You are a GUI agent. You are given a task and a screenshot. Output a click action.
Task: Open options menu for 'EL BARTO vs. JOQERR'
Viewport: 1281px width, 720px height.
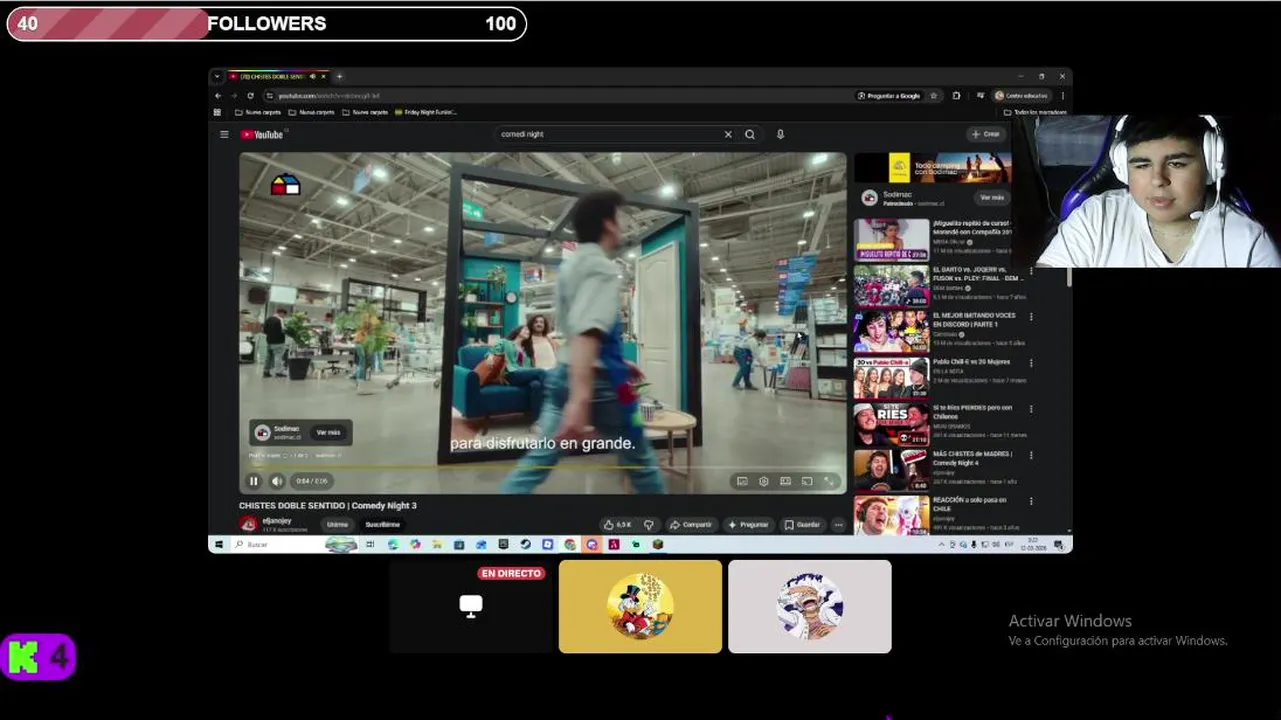click(1031, 271)
